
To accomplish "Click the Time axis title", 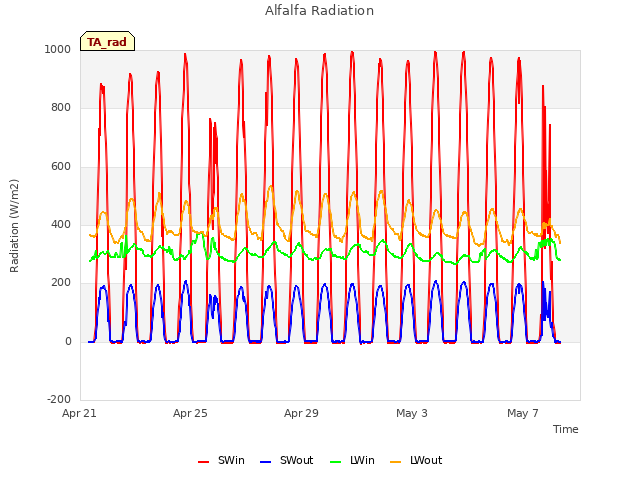I will click(566, 429).
